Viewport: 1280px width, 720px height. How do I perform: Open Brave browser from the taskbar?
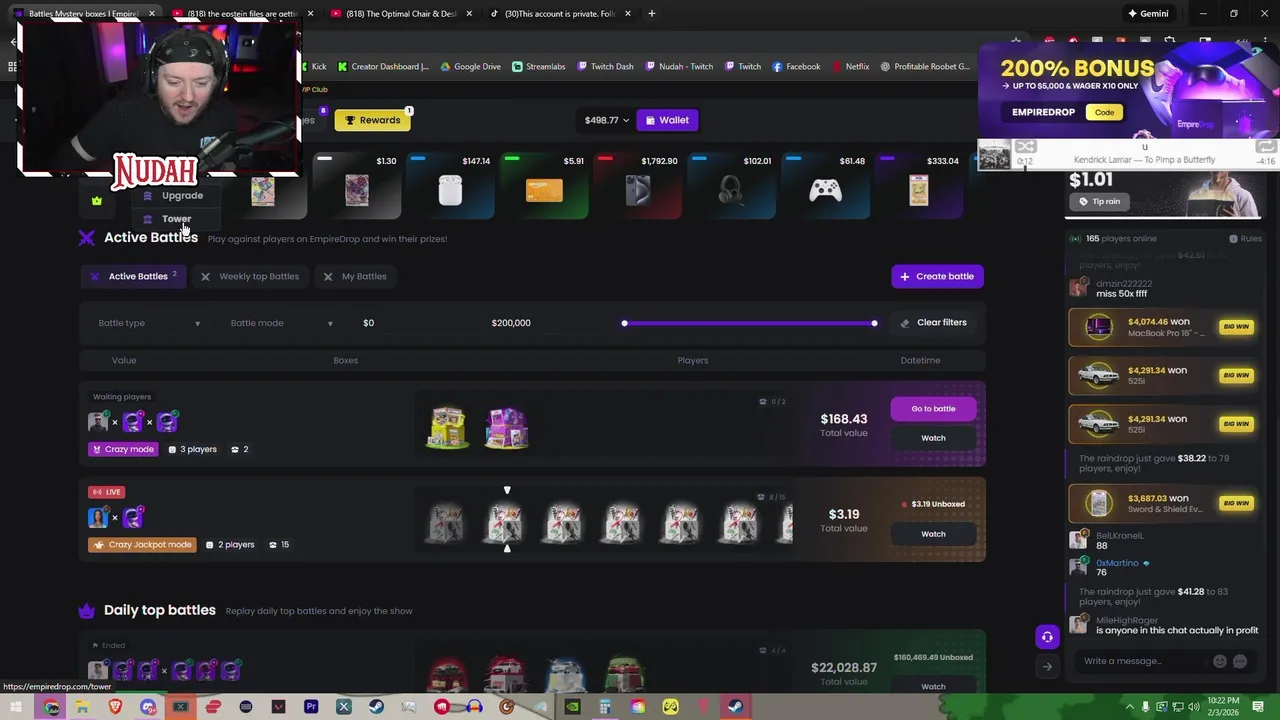[x=115, y=707]
